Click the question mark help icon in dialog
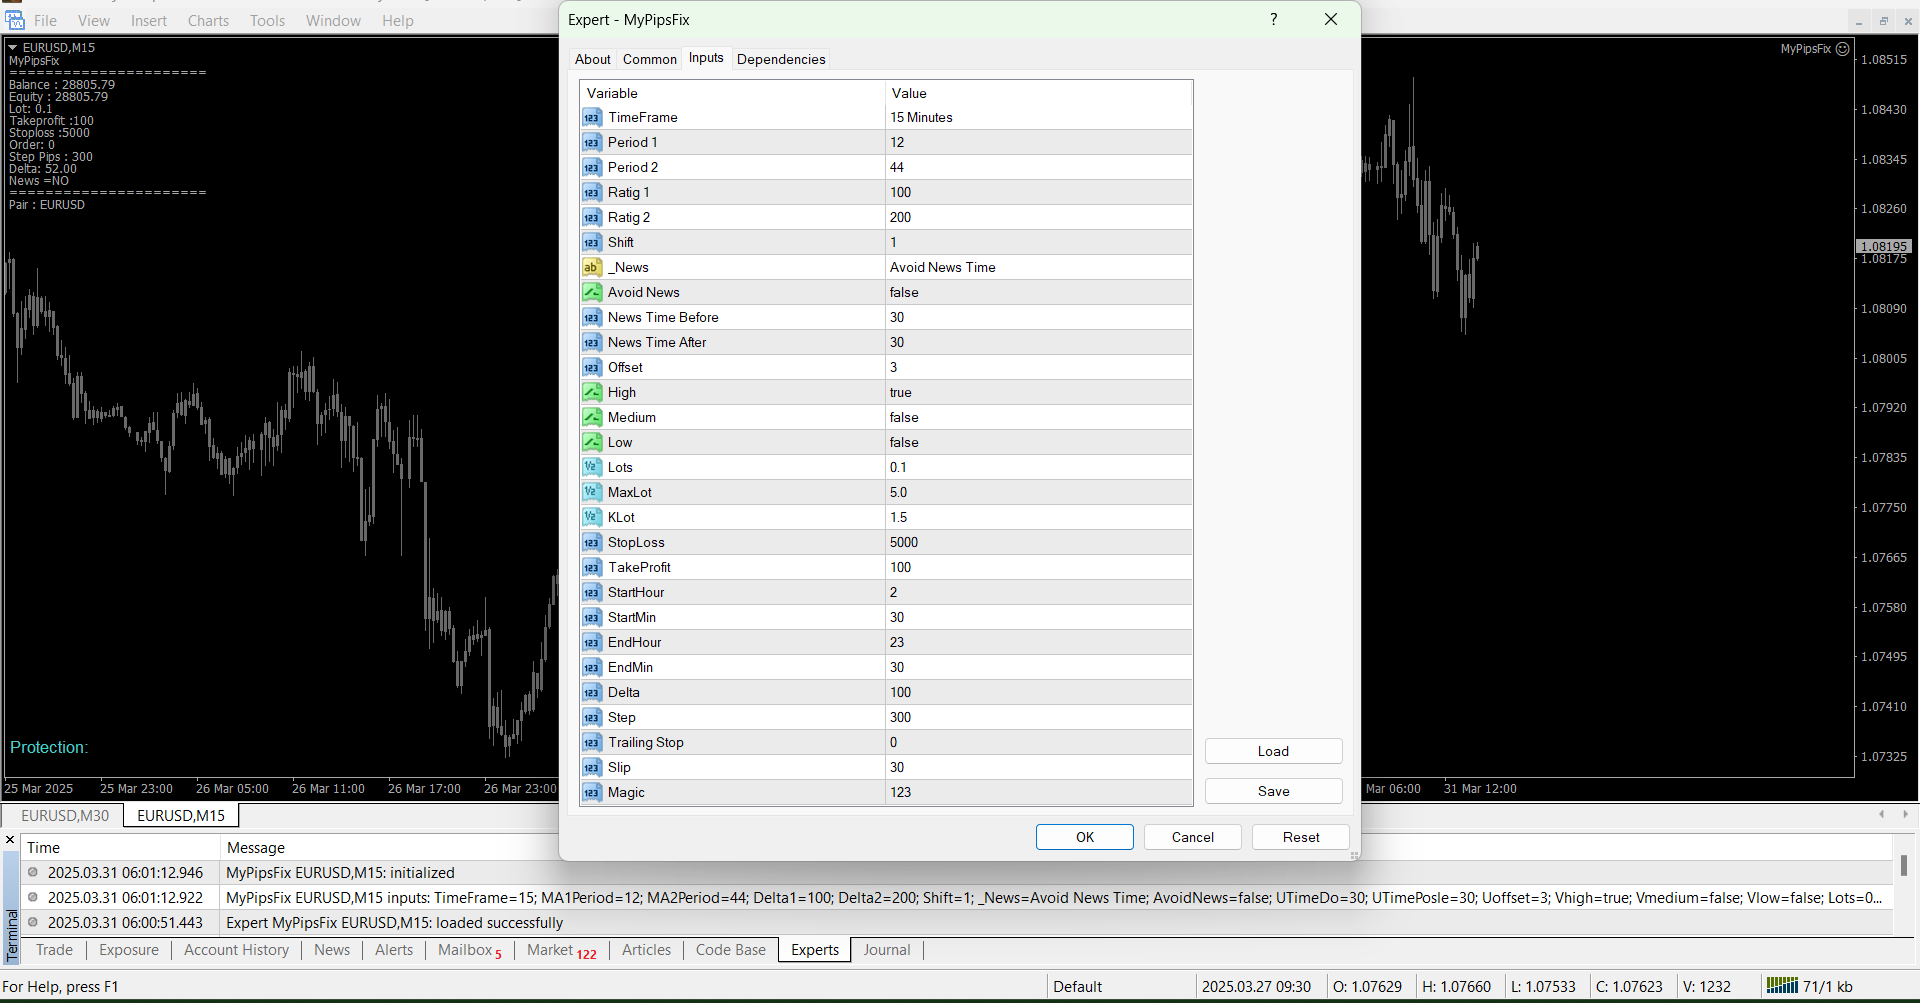Image resolution: width=1920 pixels, height=1003 pixels. 1273,20
